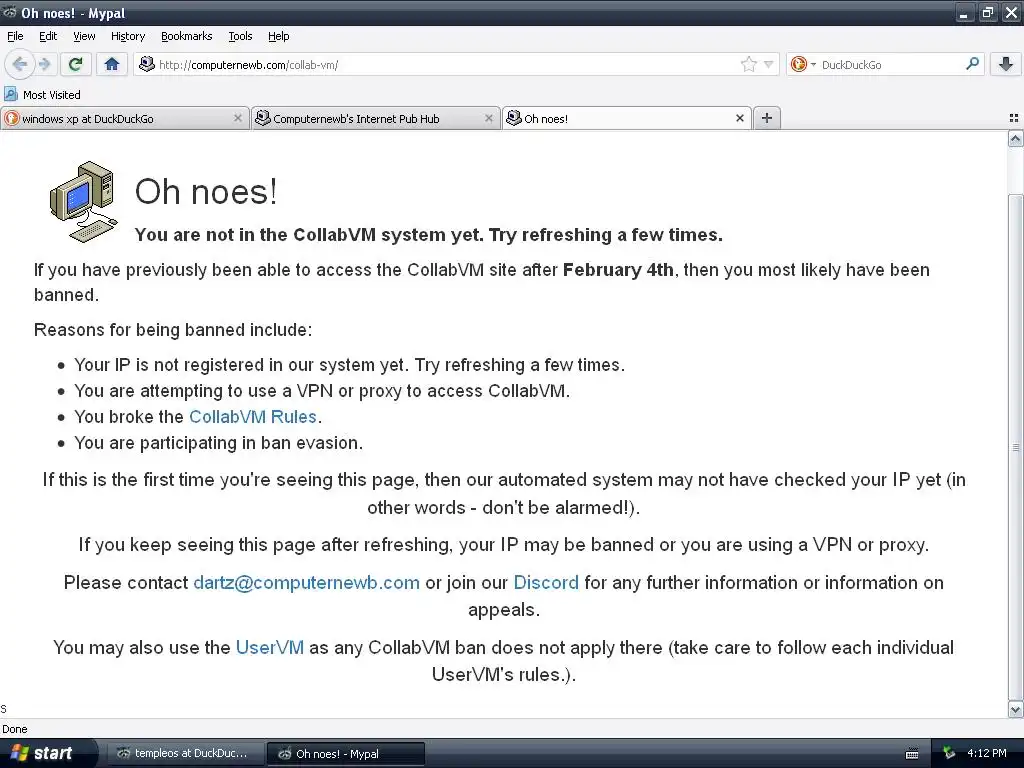Open the UserVM link
This screenshot has height=768, width=1024.
[x=270, y=647]
